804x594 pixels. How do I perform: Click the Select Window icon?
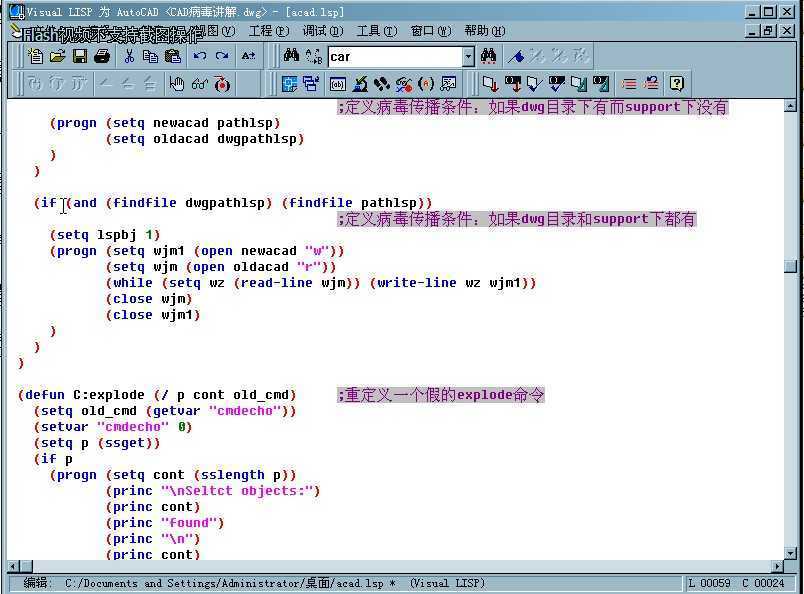(x=311, y=84)
